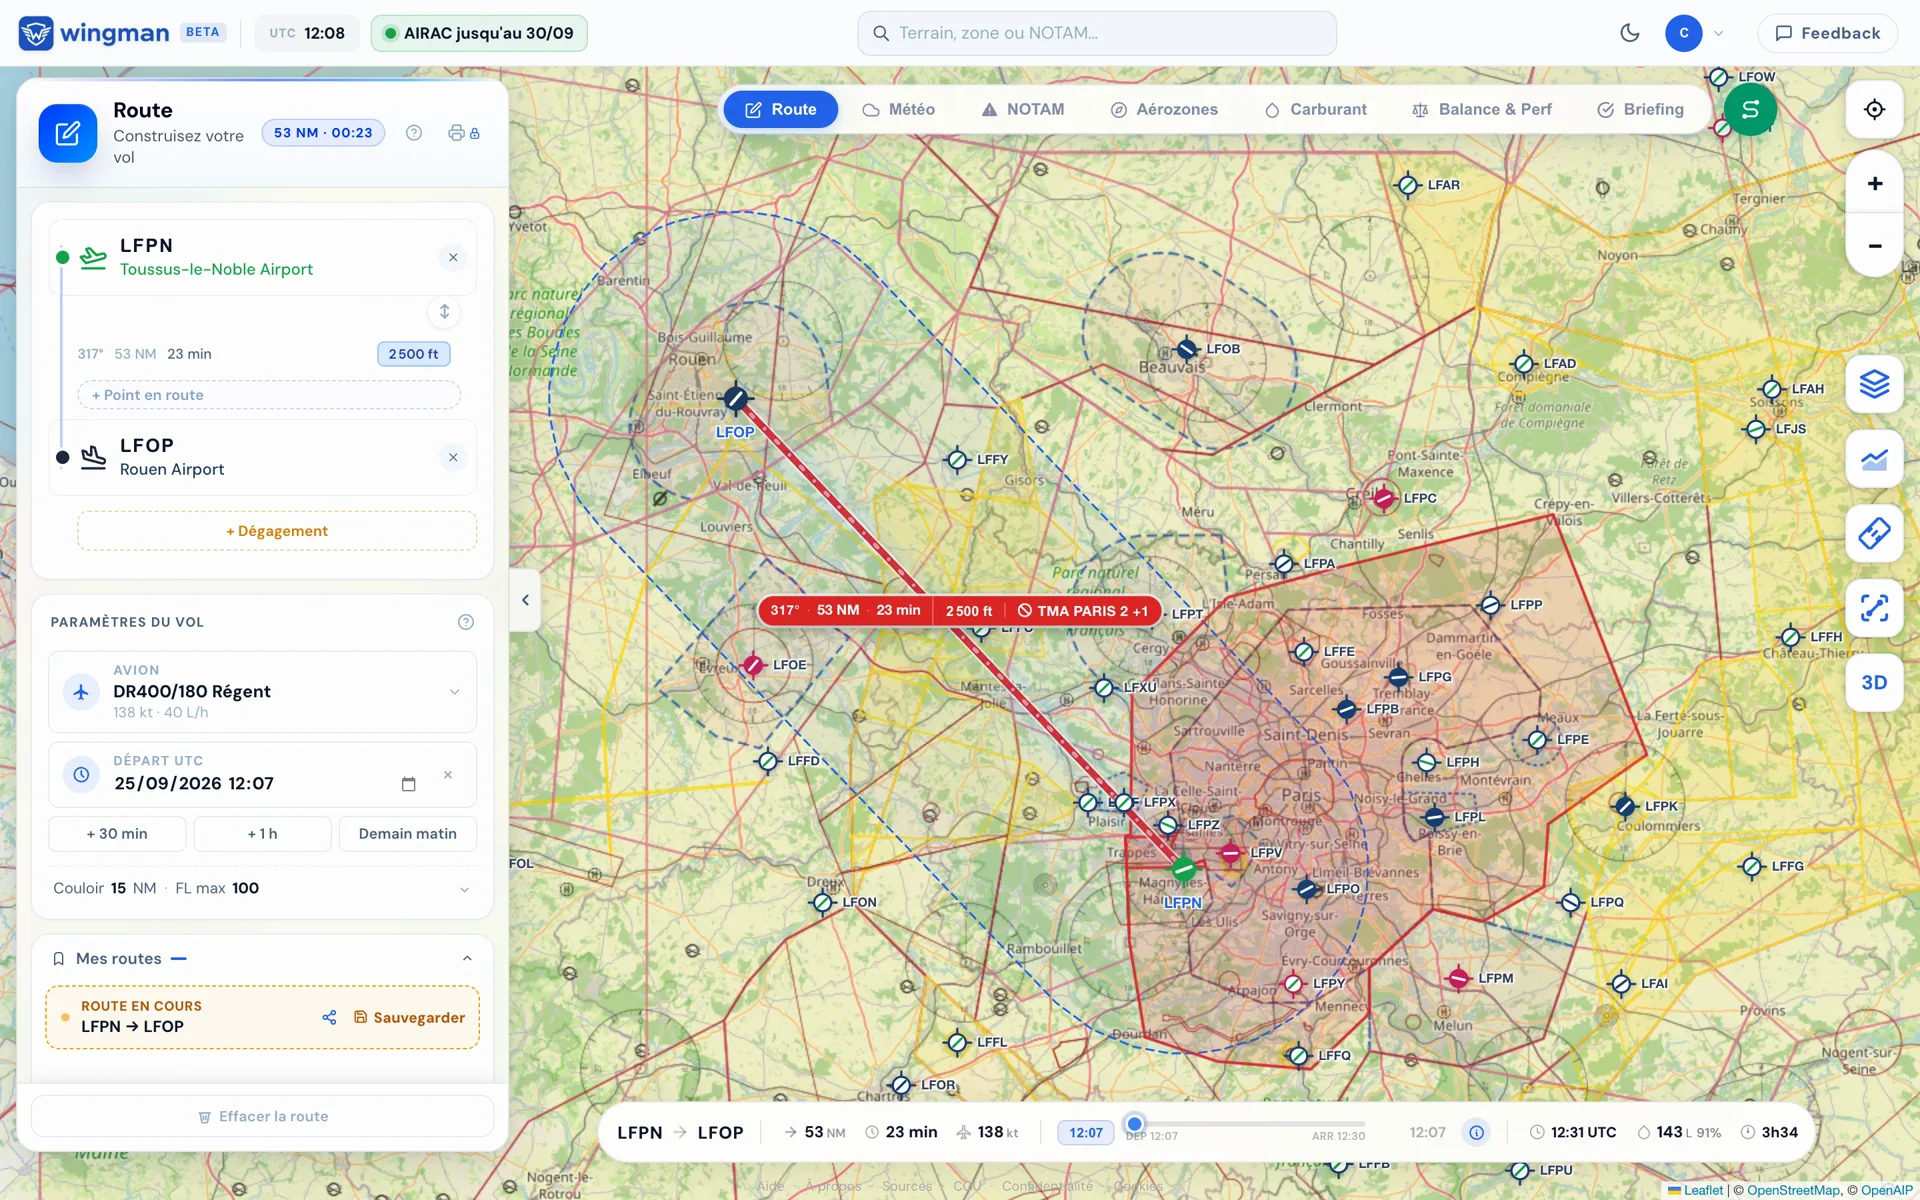This screenshot has height=1200, width=1920.
Task: Go to the Balance & Perf tab
Action: tap(1481, 109)
